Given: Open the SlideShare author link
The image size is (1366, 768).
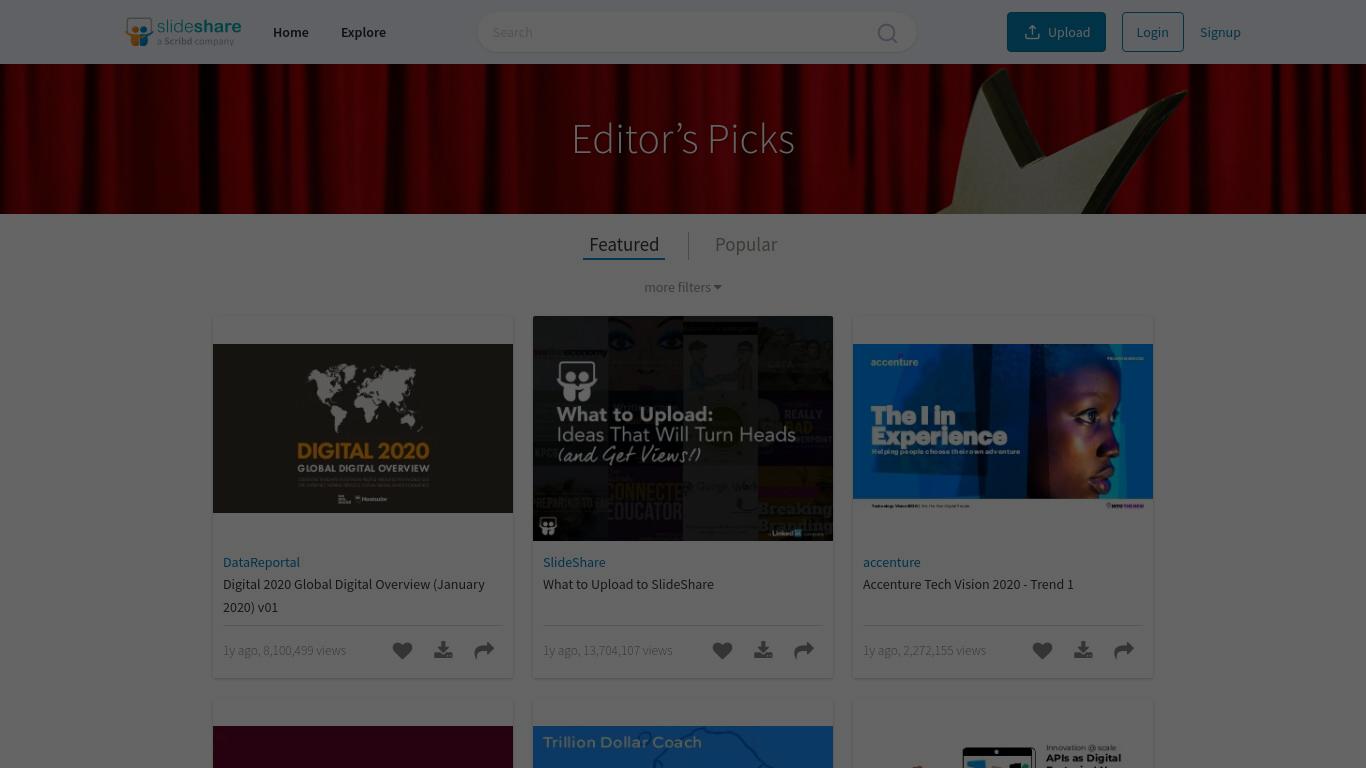Looking at the screenshot, I should click(574, 562).
